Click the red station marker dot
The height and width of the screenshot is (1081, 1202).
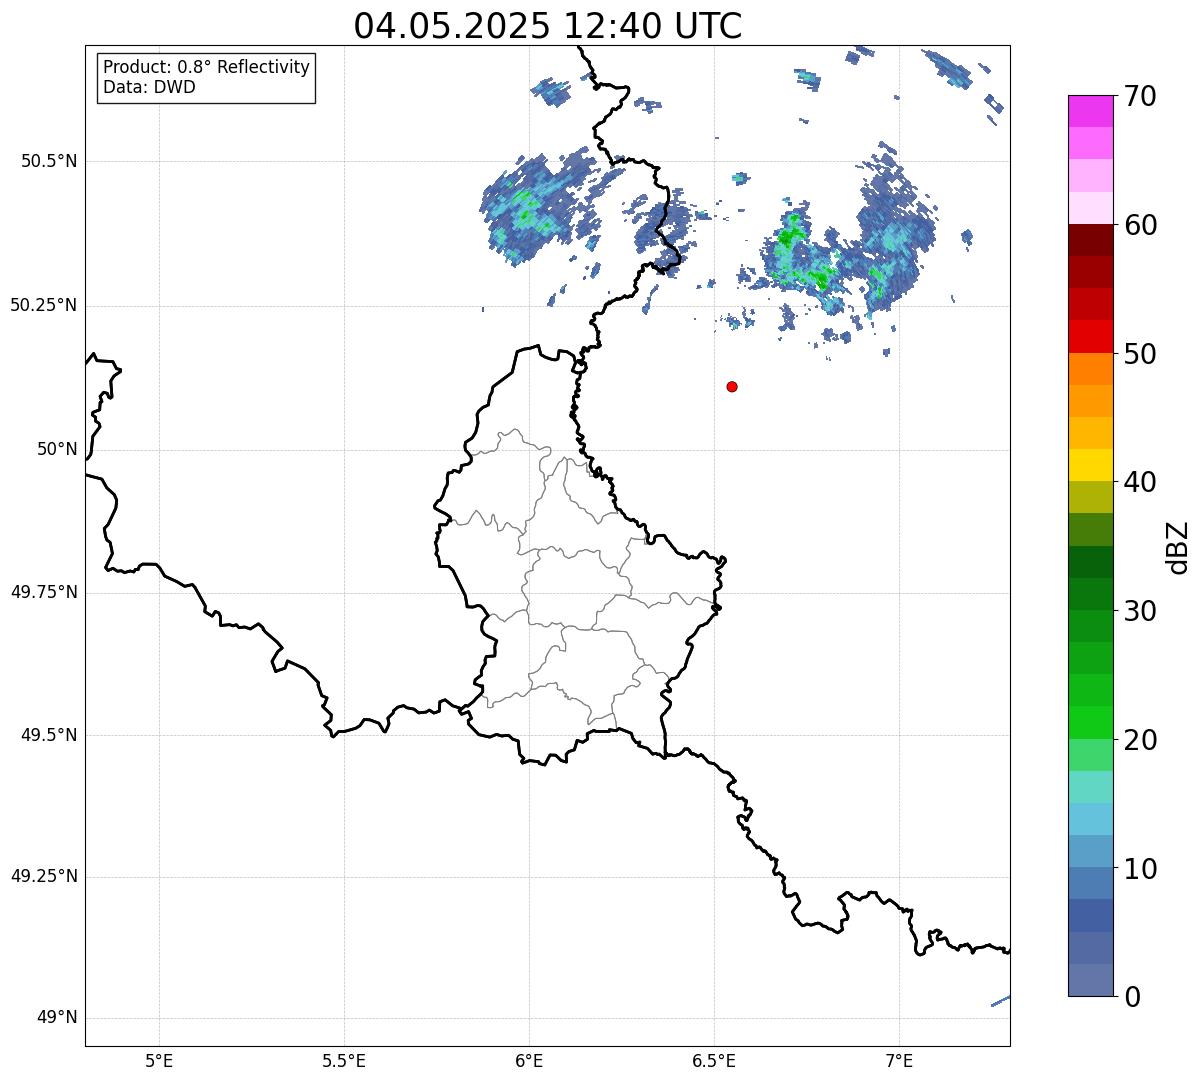tap(732, 386)
